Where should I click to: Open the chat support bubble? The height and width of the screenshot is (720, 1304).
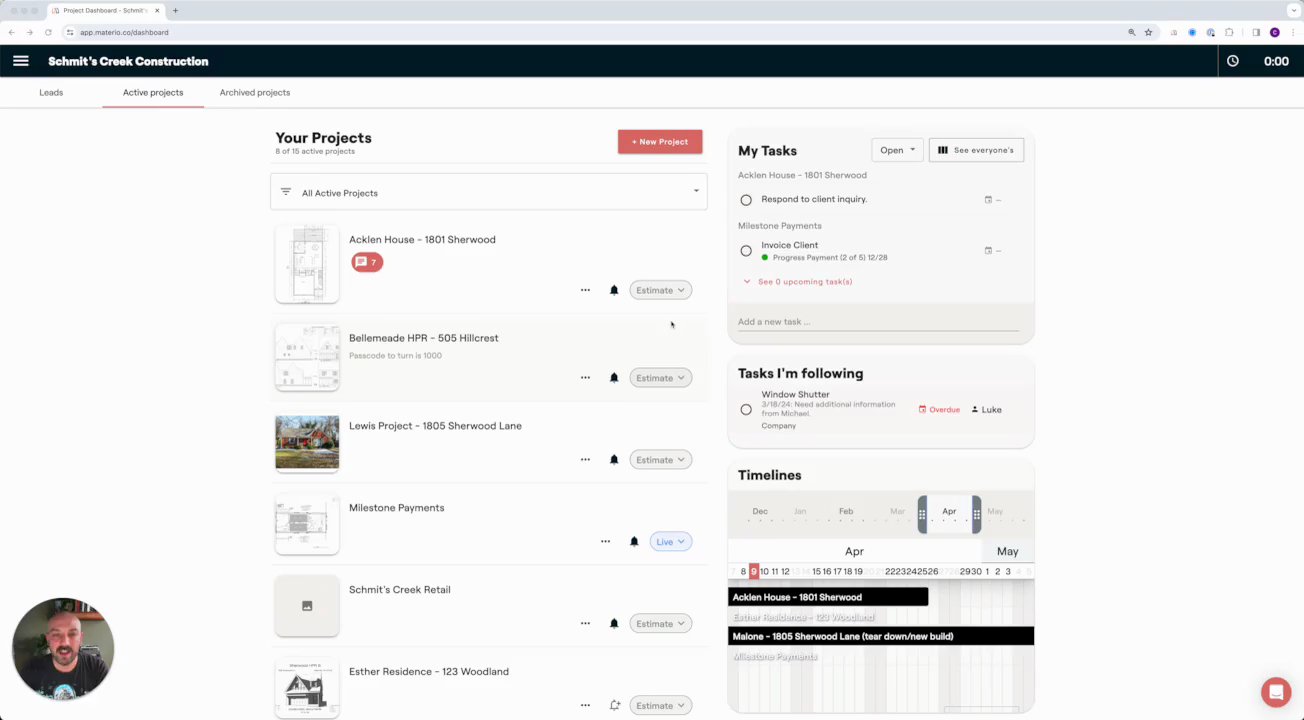[1276, 692]
